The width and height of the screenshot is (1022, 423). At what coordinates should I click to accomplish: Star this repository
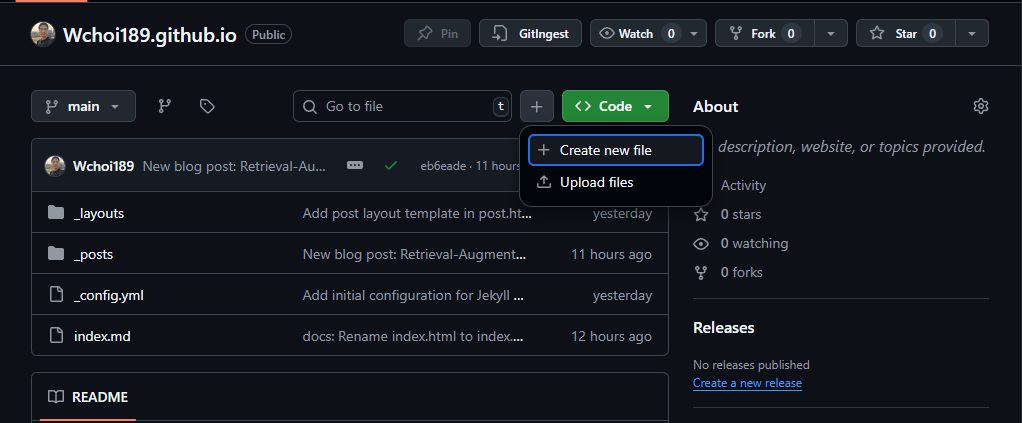click(x=905, y=33)
